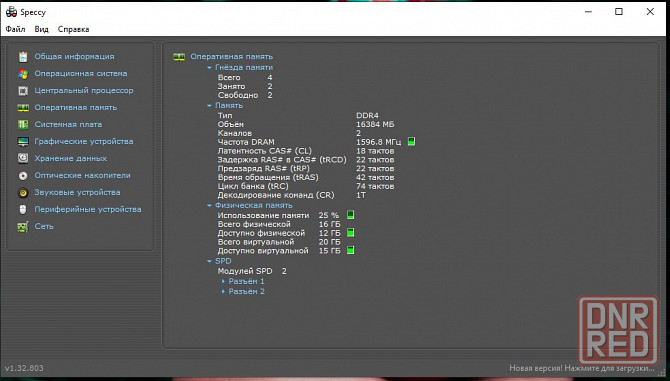The width and height of the screenshot is (670, 381).
Task: Open the Вид menu
Action: tap(41, 29)
